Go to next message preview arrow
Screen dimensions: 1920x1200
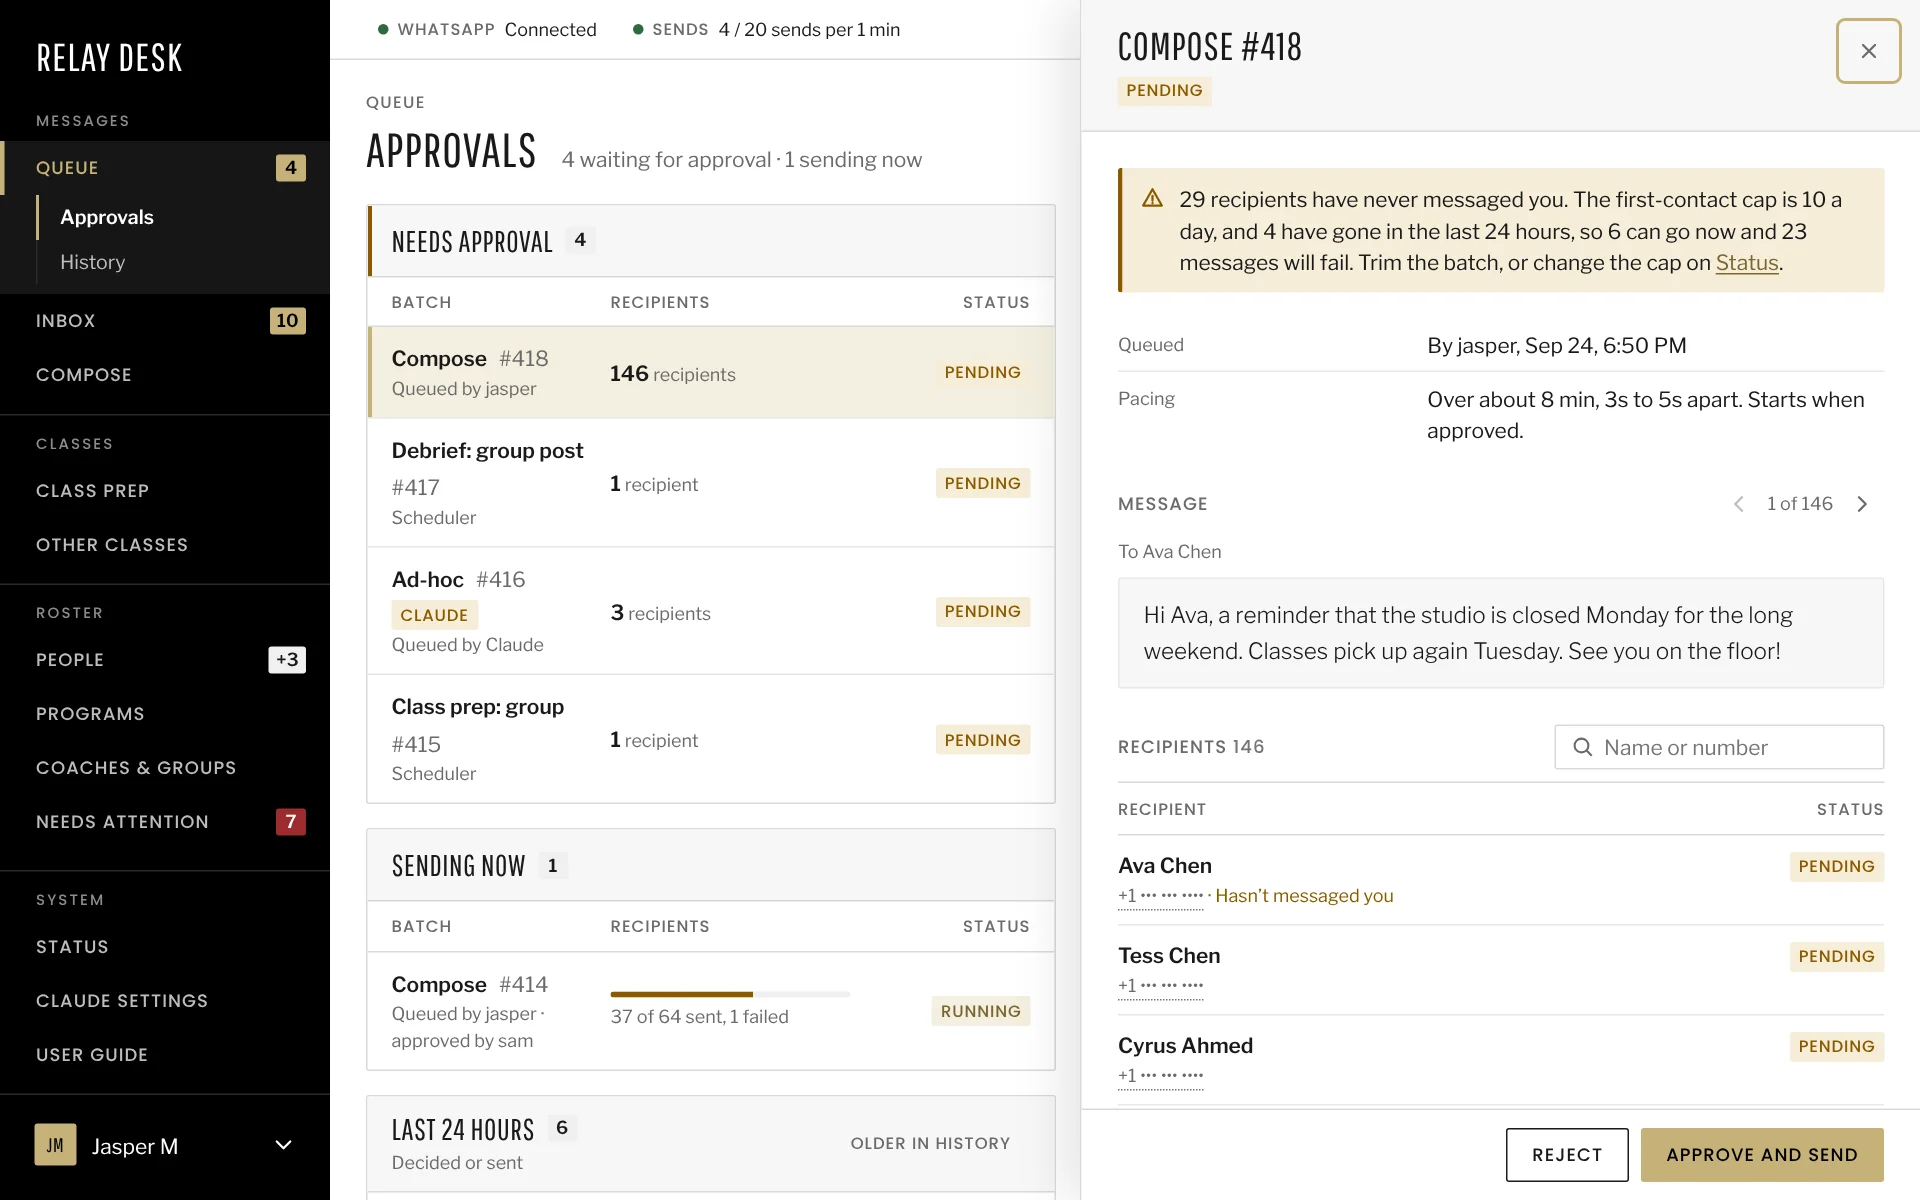[1862, 504]
